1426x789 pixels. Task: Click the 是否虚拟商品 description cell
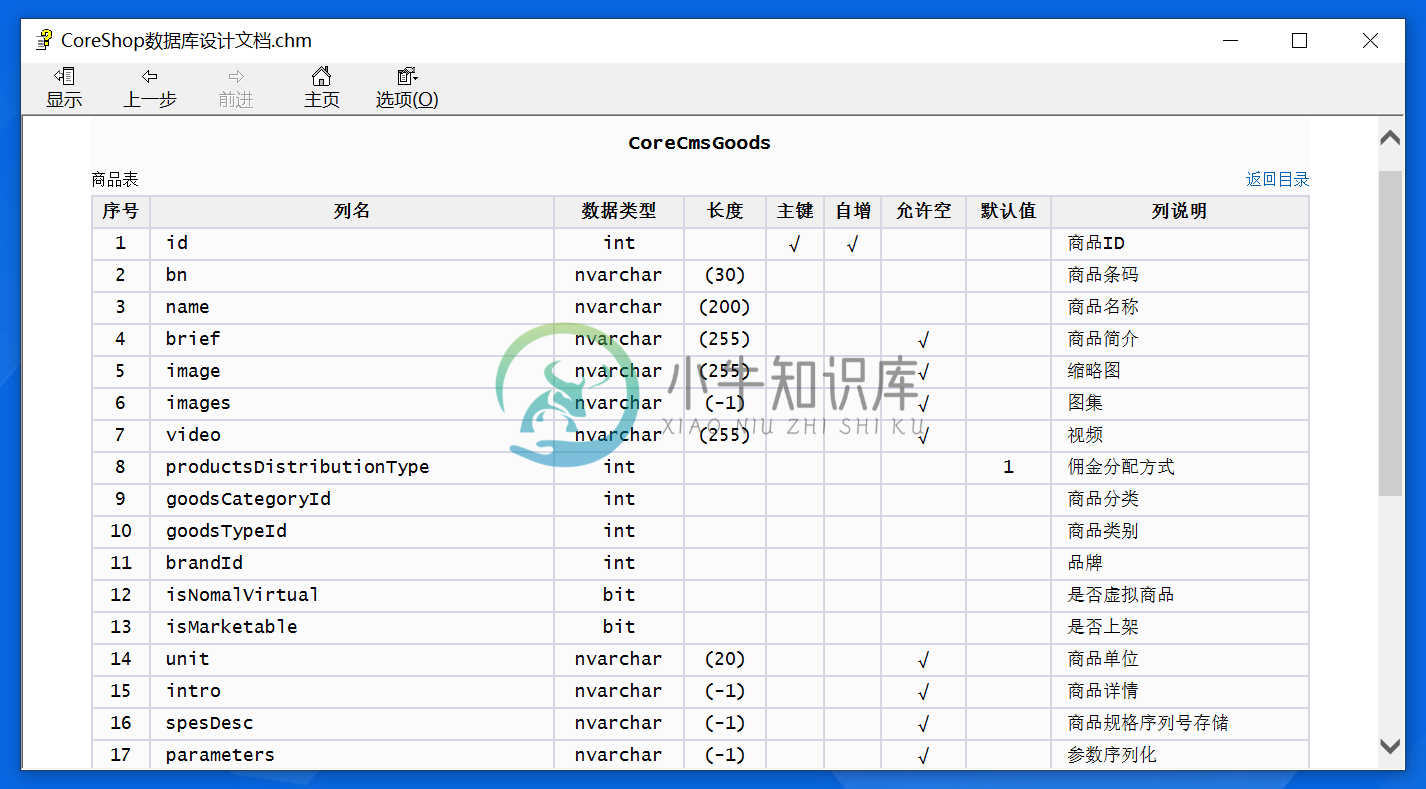(x=1179, y=595)
